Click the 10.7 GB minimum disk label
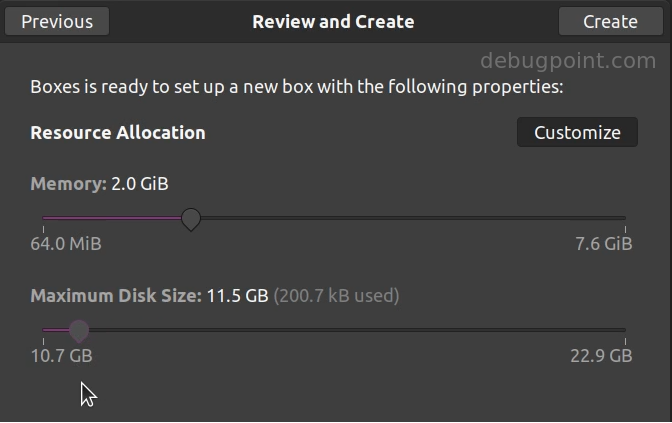This screenshot has width=672, height=423. click(x=62, y=356)
